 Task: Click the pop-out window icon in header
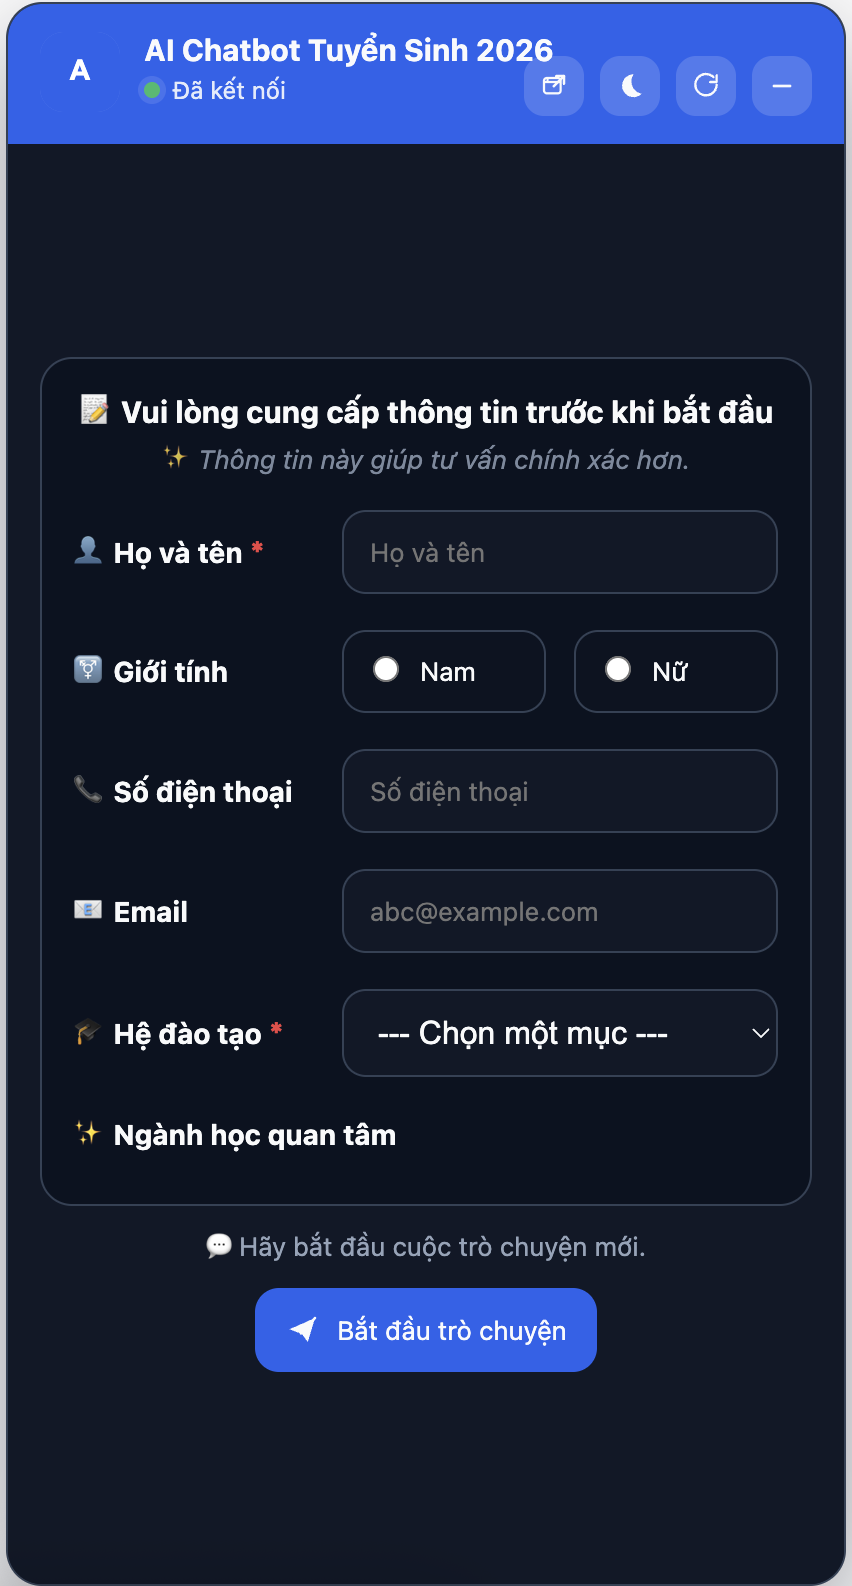[x=554, y=86]
